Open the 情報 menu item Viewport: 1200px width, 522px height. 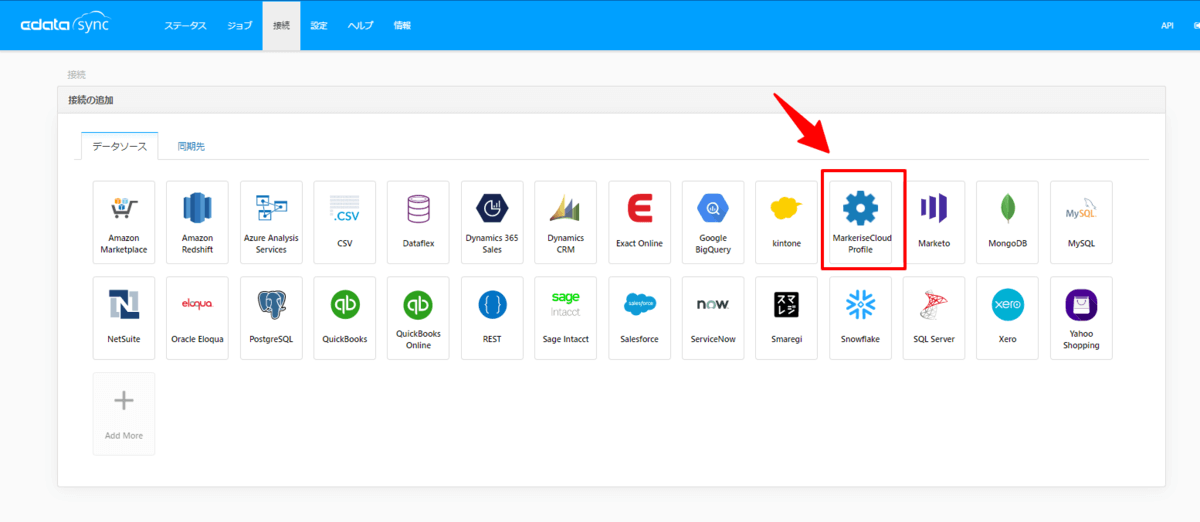402,25
